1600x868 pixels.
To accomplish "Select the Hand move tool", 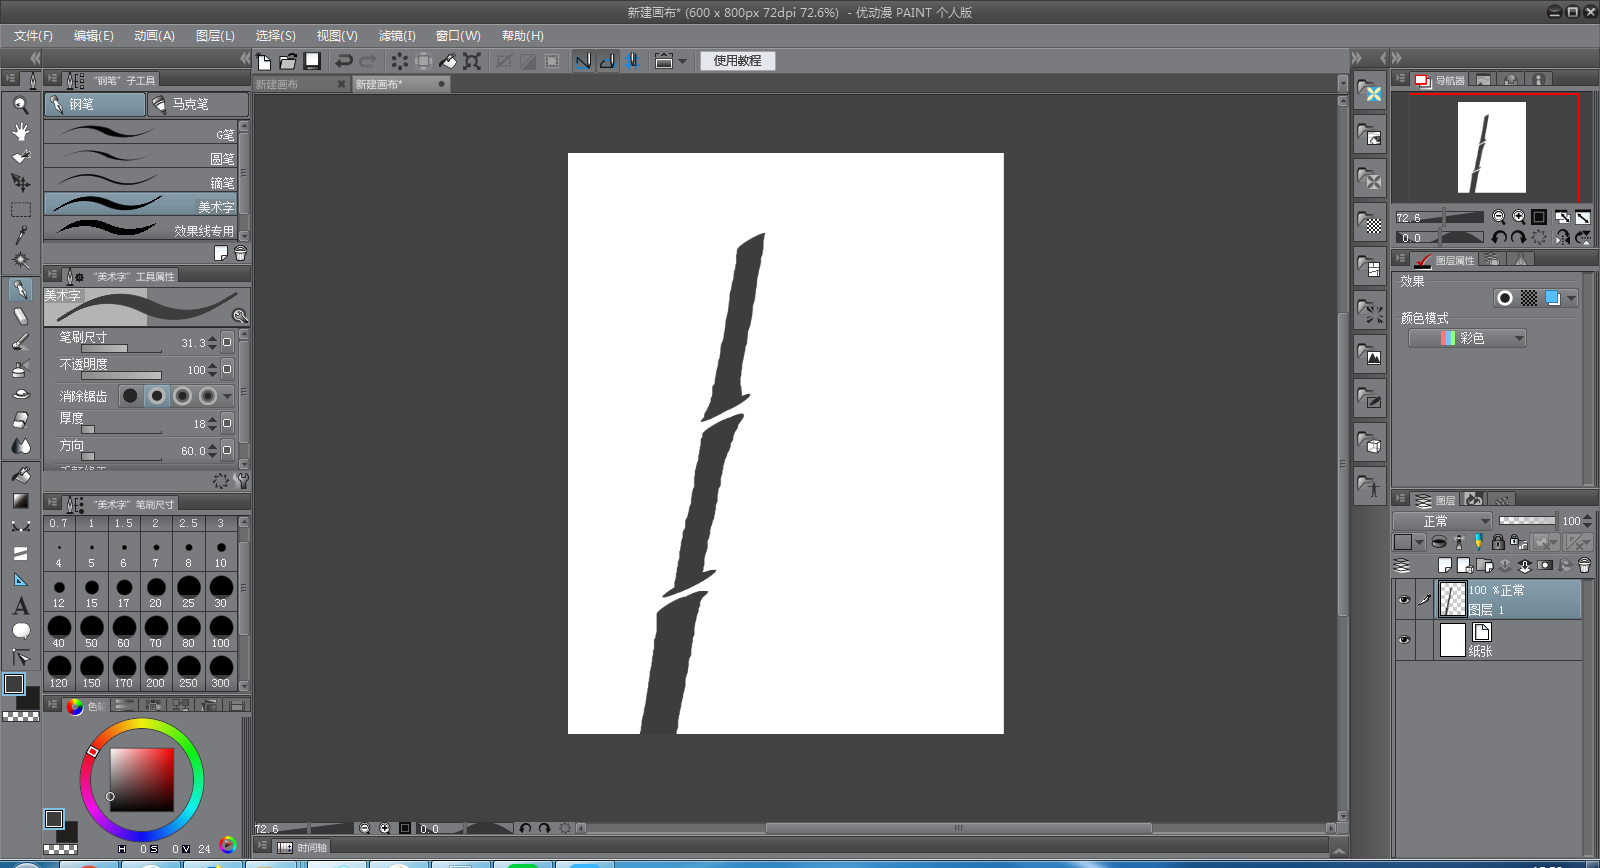I will tap(20, 131).
